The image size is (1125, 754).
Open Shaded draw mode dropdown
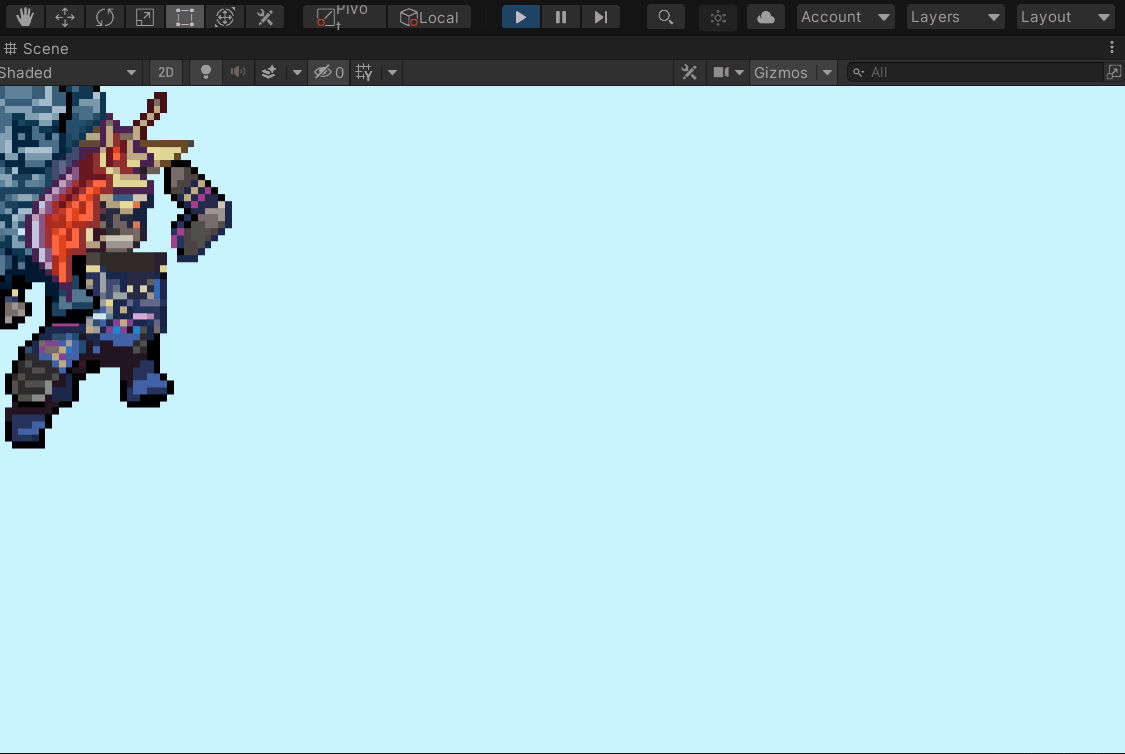click(x=69, y=72)
